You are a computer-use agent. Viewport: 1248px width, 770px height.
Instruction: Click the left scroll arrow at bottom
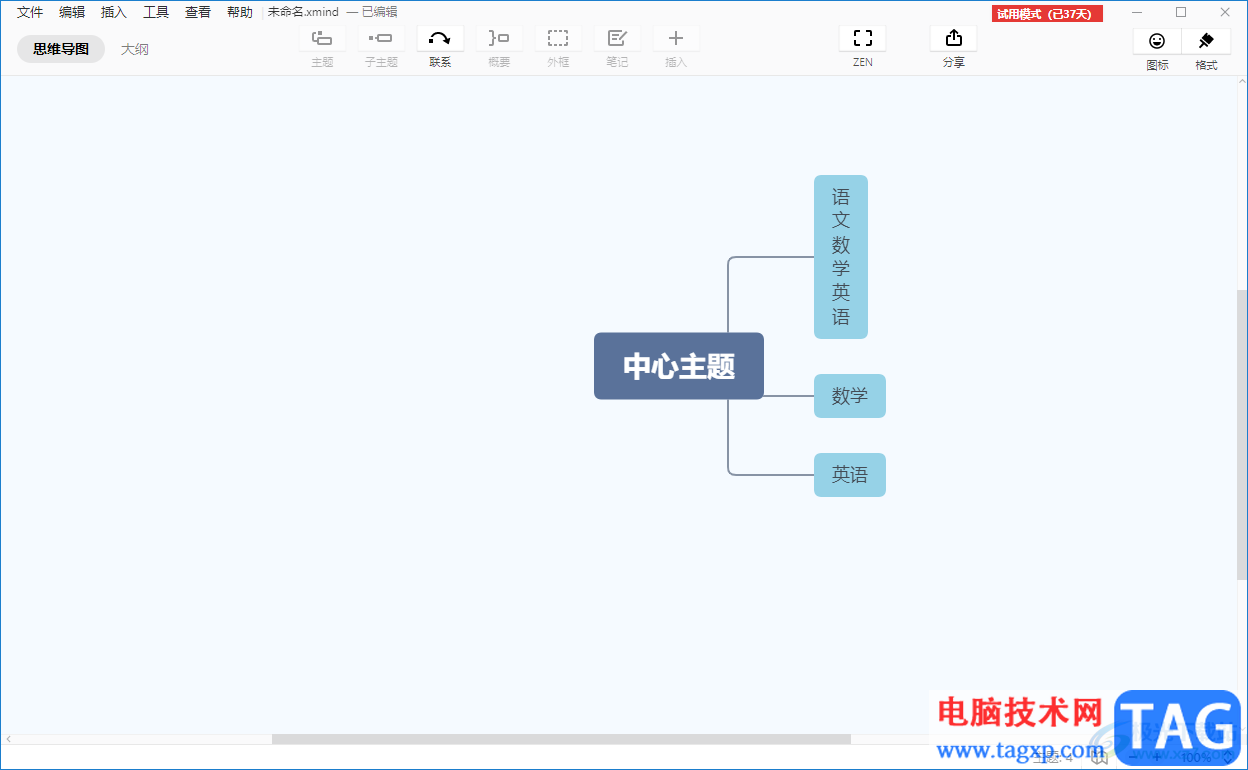pyautogui.click(x=8, y=739)
